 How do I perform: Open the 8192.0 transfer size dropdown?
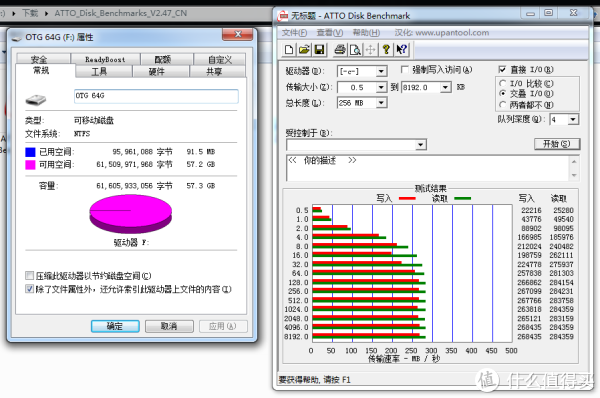point(445,88)
